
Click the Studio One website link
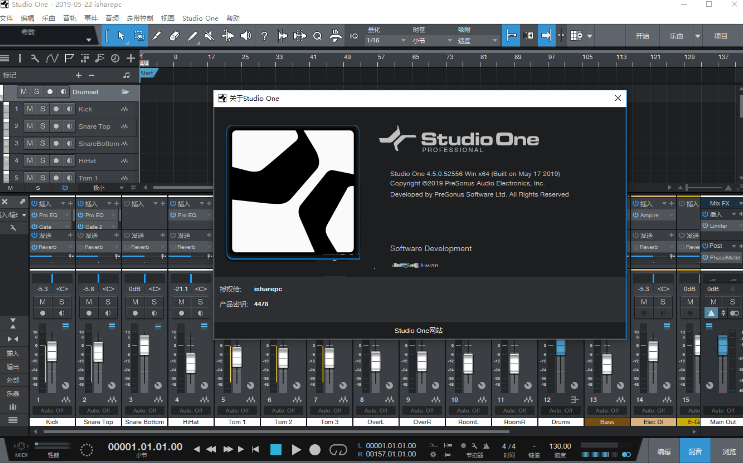click(x=418, y=330)
